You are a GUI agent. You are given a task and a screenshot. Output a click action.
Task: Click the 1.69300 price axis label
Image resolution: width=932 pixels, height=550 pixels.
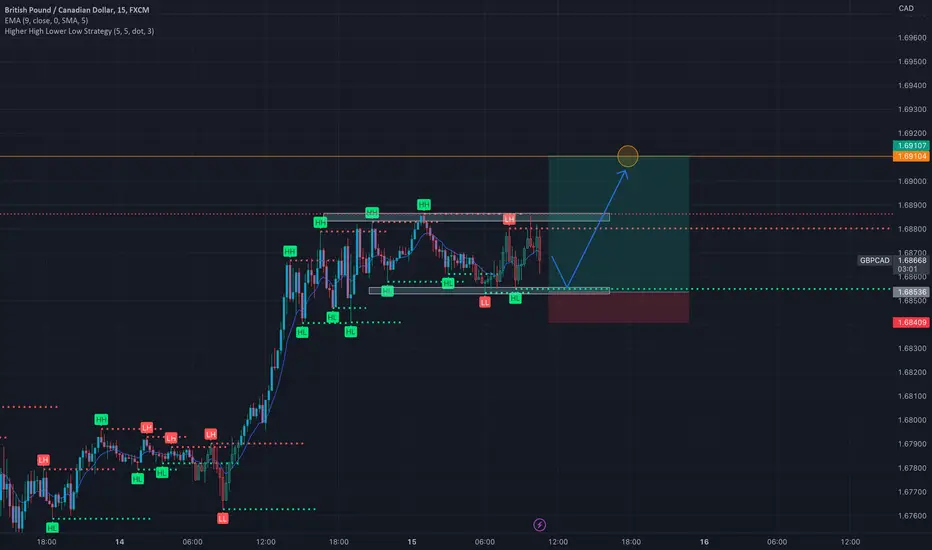912,109
